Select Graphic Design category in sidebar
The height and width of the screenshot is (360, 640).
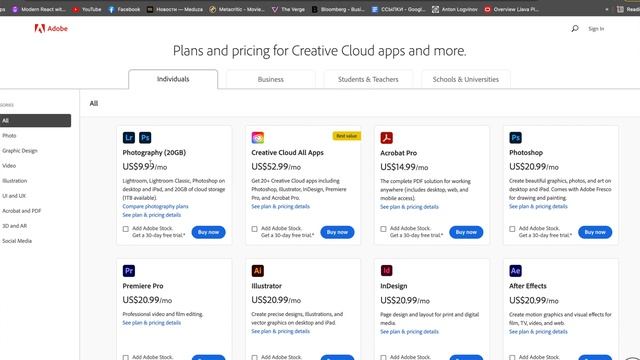coord(20,151)
